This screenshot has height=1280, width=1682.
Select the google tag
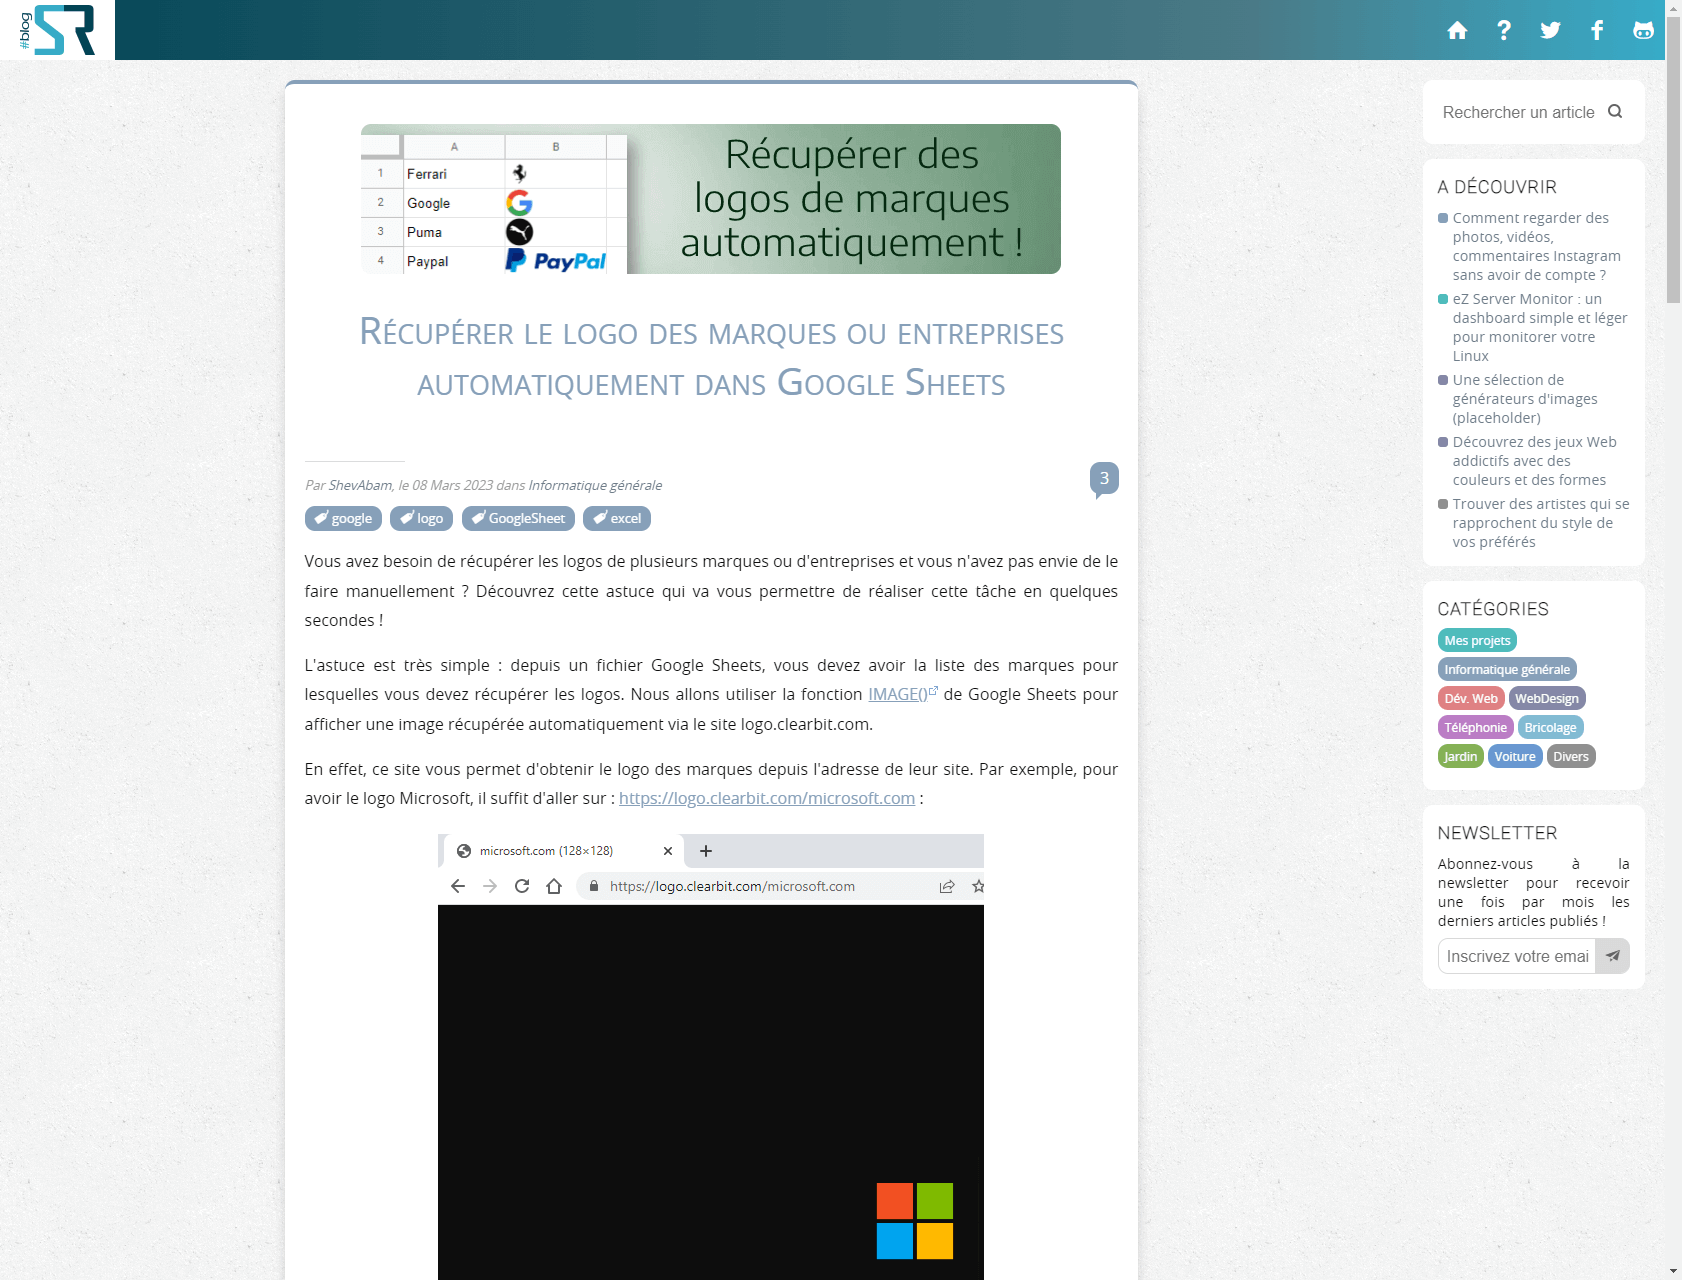click(x=343, y=518)
